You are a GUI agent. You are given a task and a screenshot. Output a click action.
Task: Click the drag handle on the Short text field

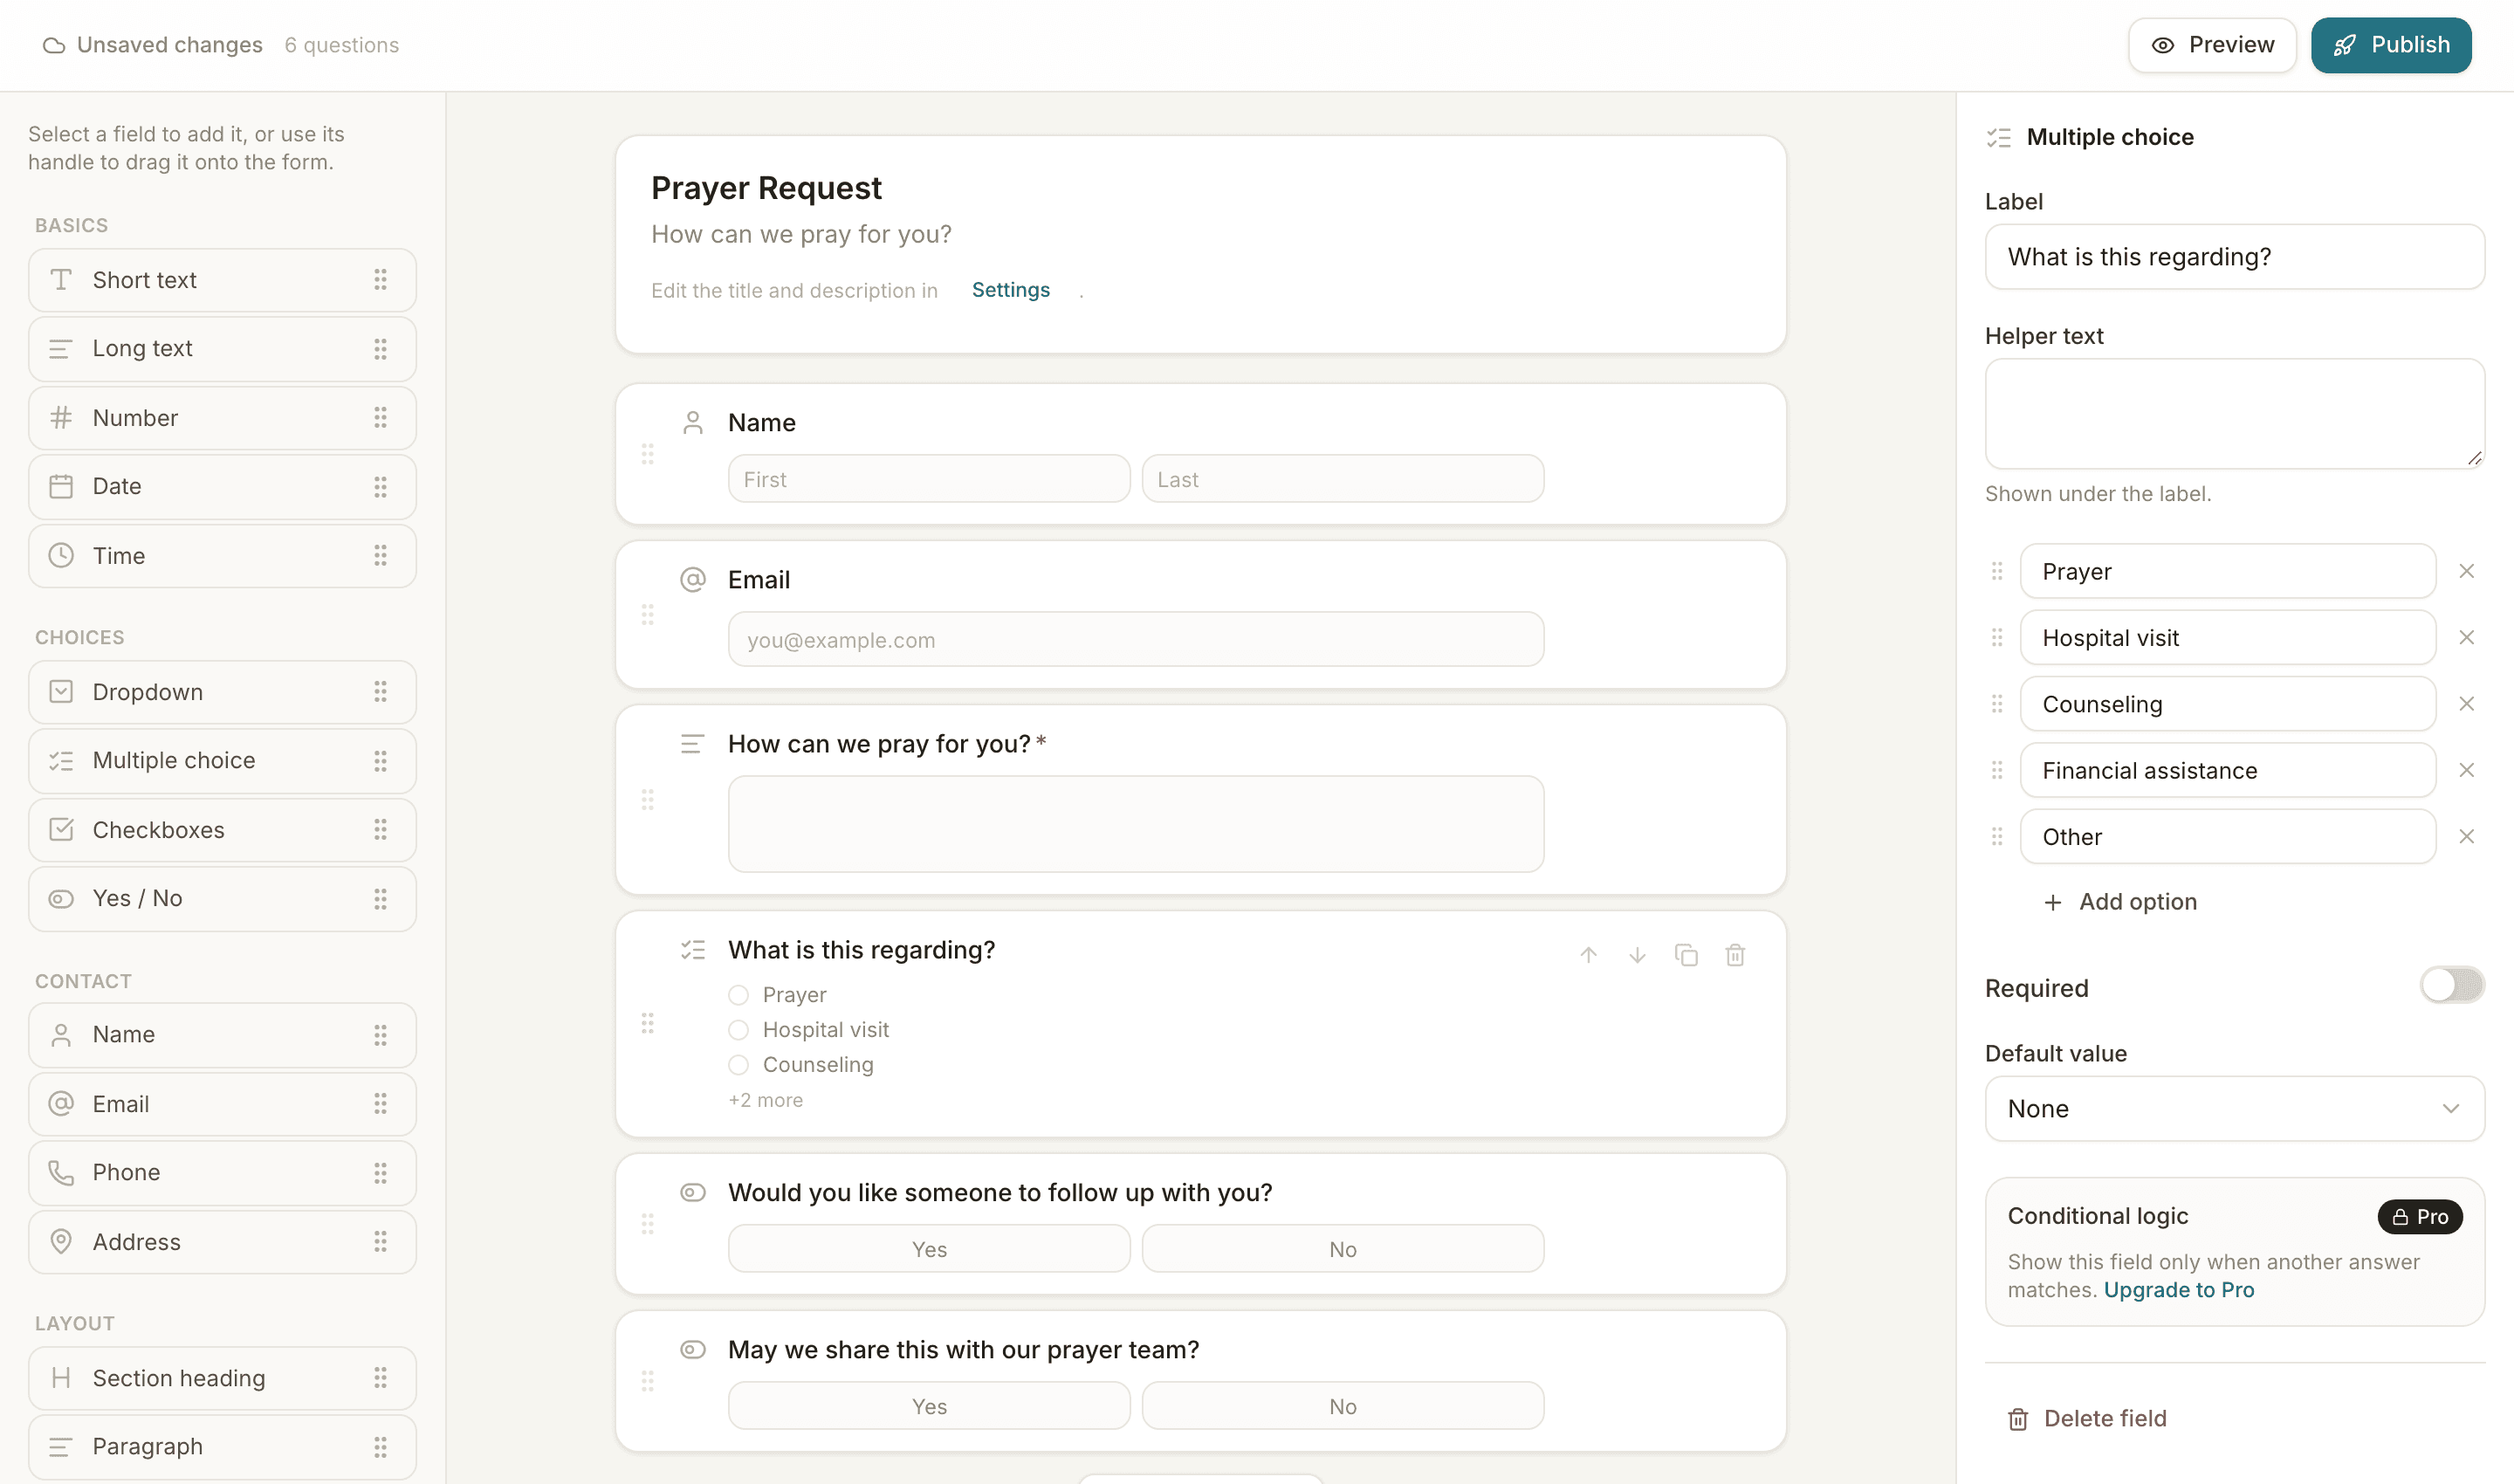[x=380, y=280]
